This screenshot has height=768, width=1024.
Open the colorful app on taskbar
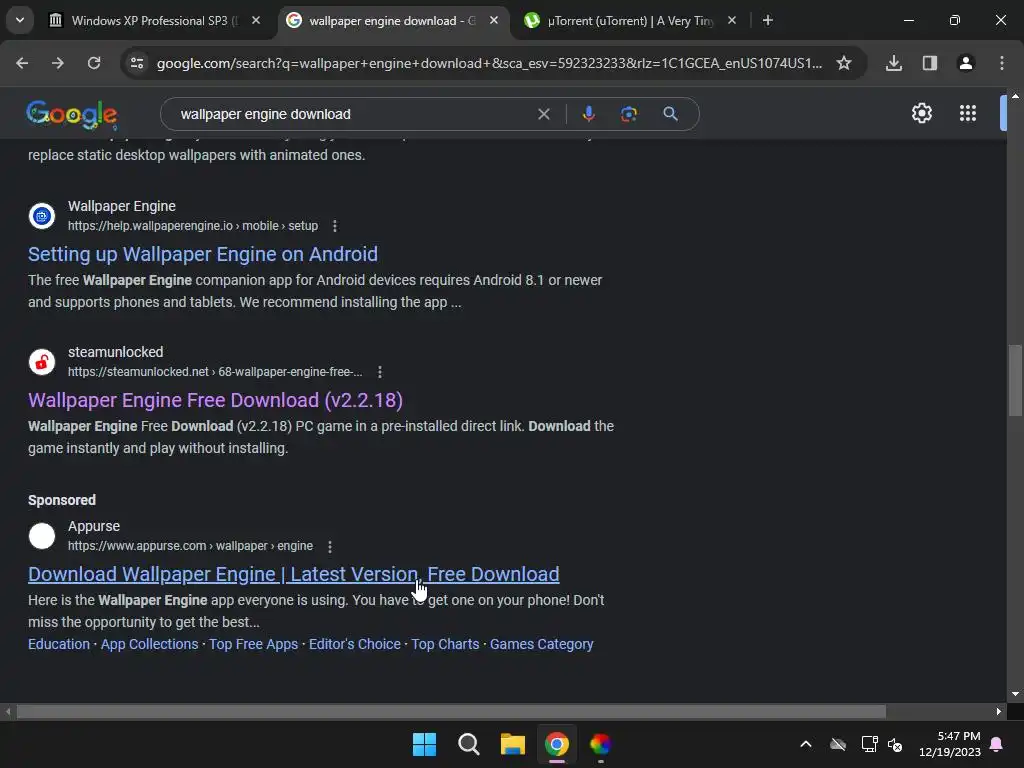pos(601,744)
